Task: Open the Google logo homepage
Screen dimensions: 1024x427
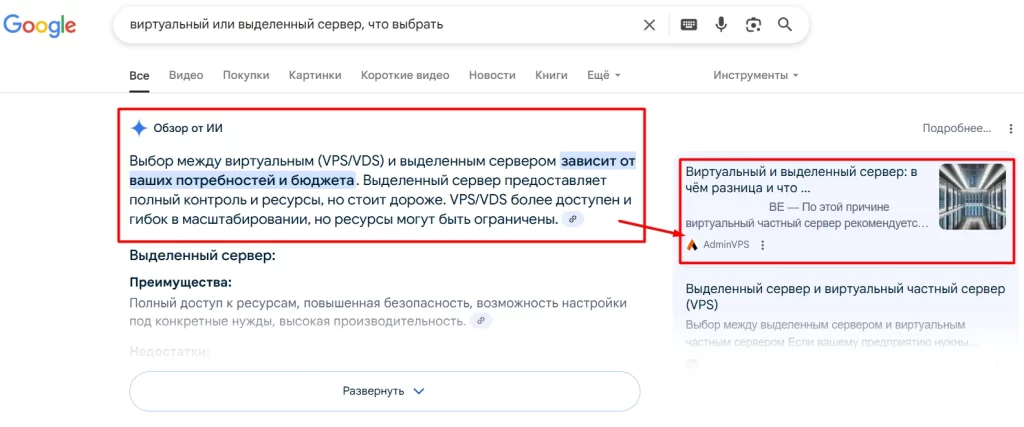Action: 39,25
